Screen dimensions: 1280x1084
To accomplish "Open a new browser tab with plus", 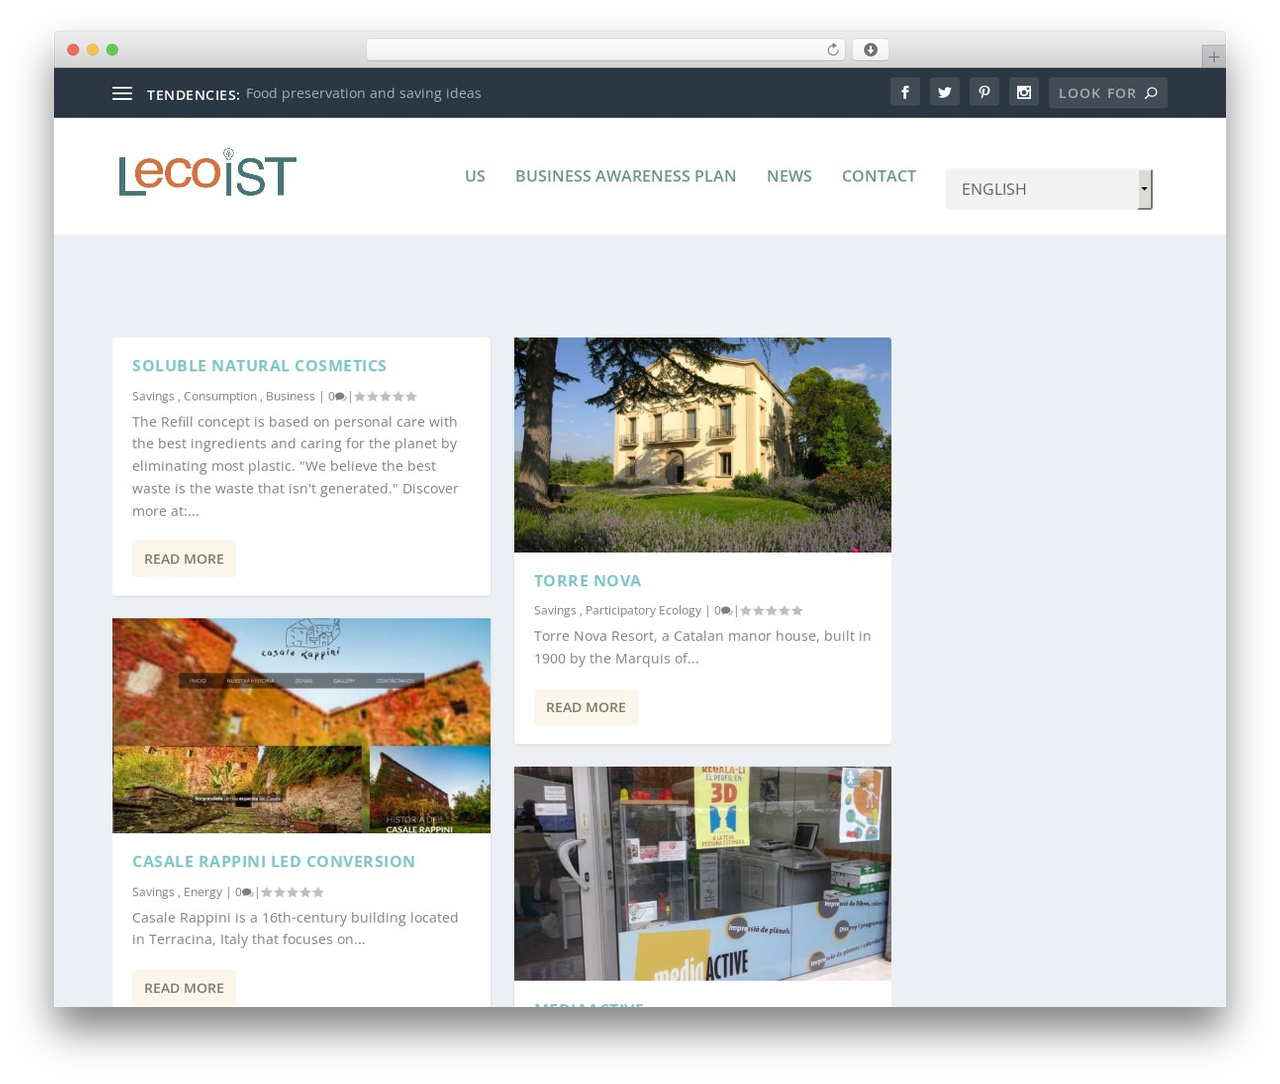I will point(1213,57).
